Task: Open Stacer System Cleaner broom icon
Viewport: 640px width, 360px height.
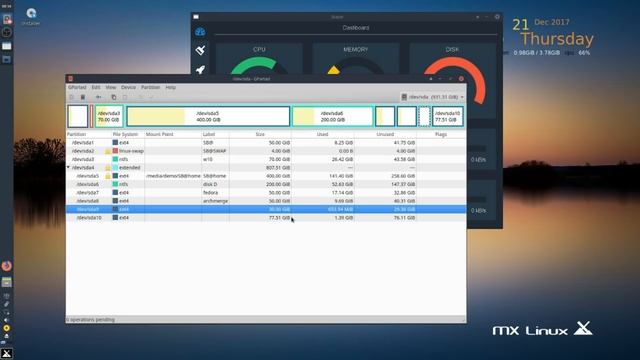Action: click(200, 50)
